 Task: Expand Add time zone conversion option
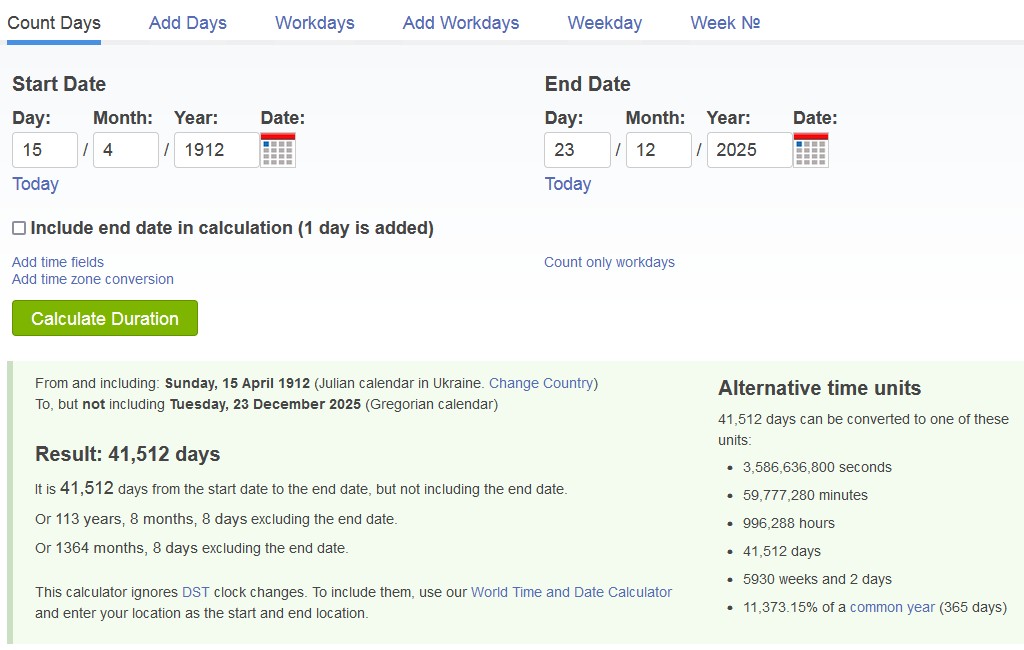[x=93, y=279]
